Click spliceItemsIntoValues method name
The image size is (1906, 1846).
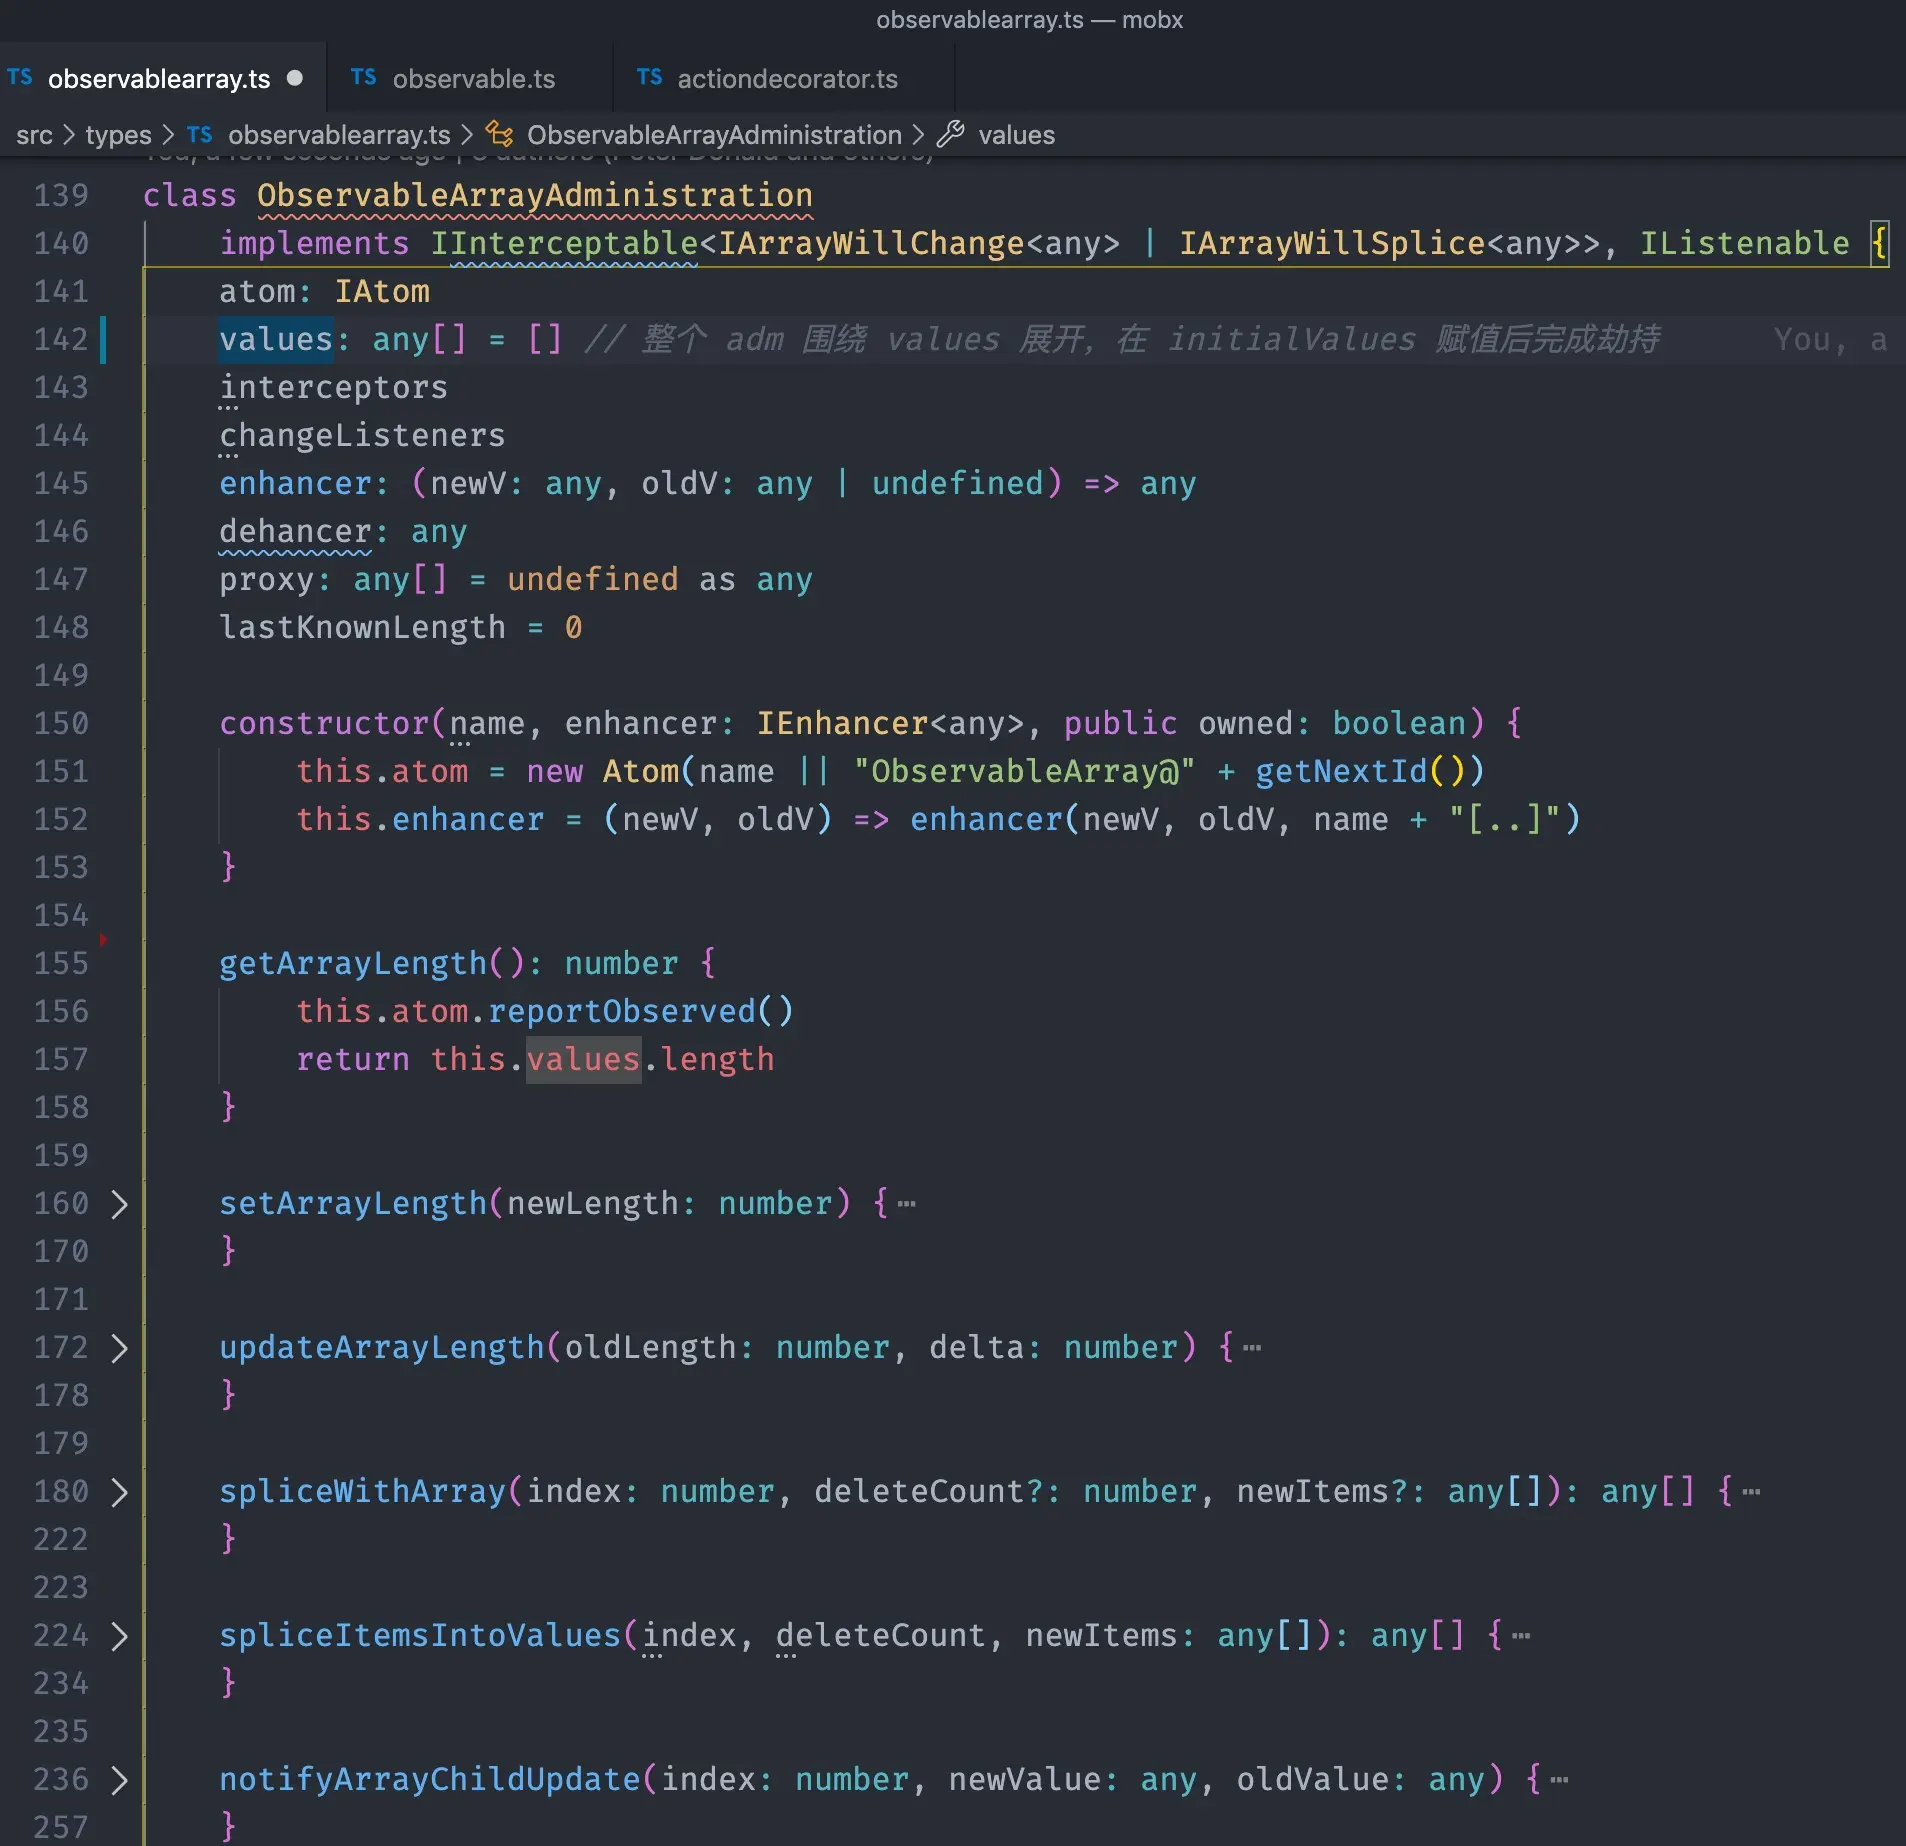coord(420,1636)
